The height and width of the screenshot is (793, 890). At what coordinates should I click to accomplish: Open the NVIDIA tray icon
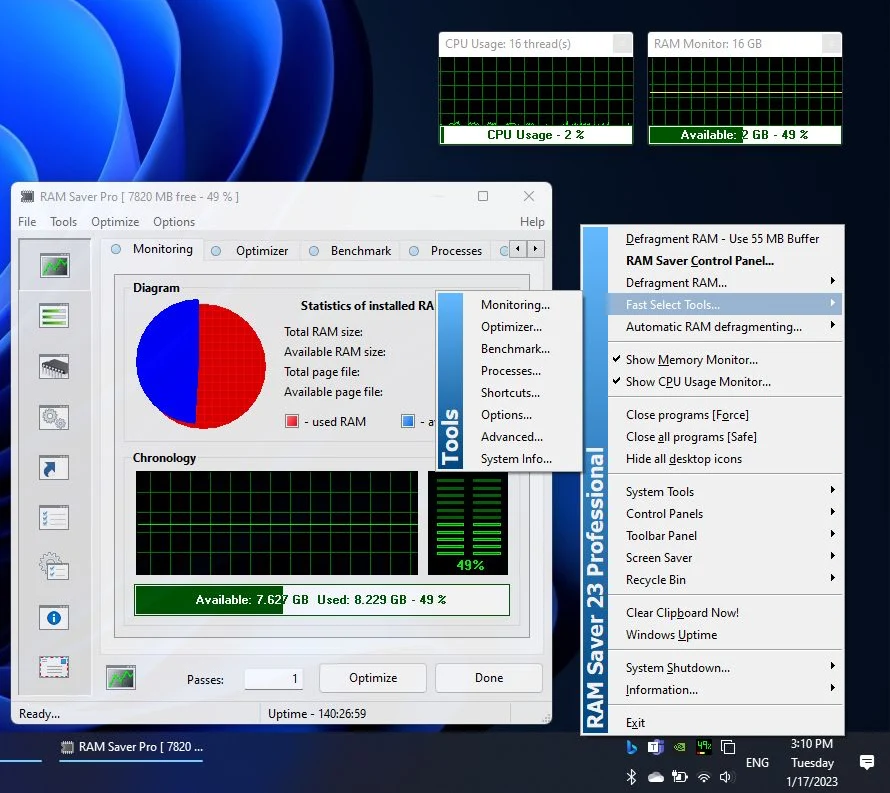click(x=679, y=747)
